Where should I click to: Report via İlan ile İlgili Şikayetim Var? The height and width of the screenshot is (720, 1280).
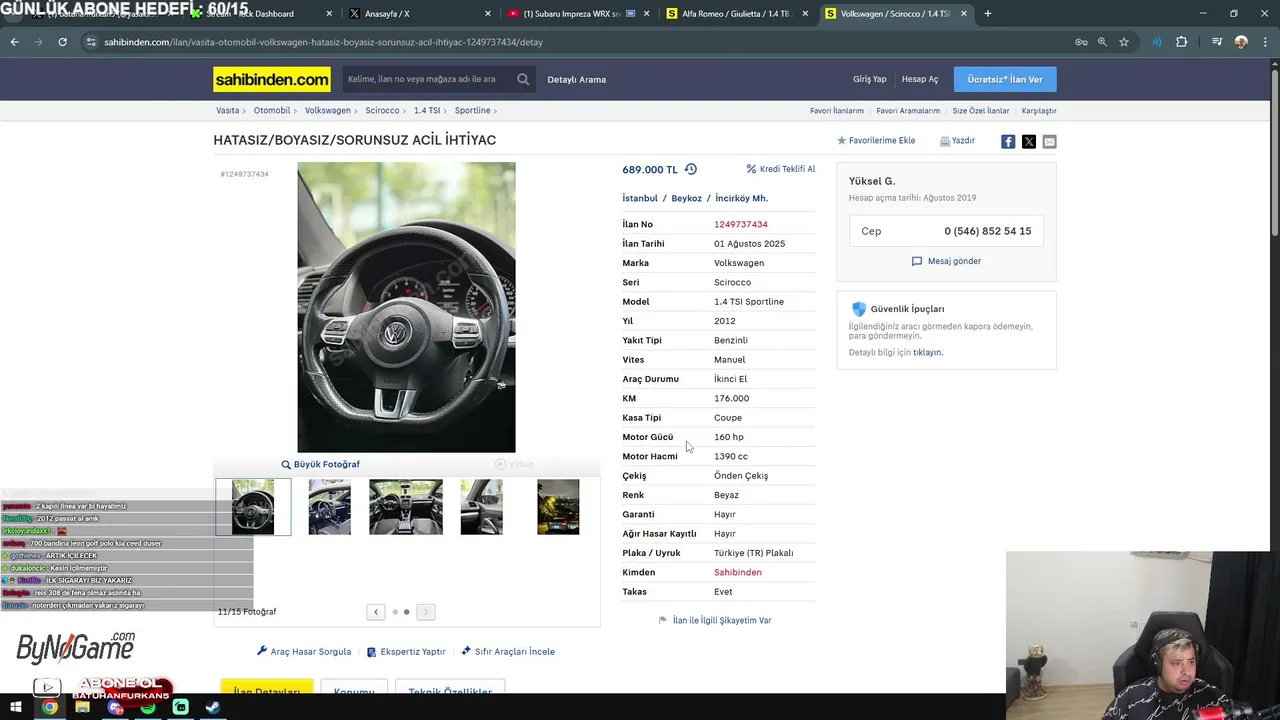tap(715, 620)
